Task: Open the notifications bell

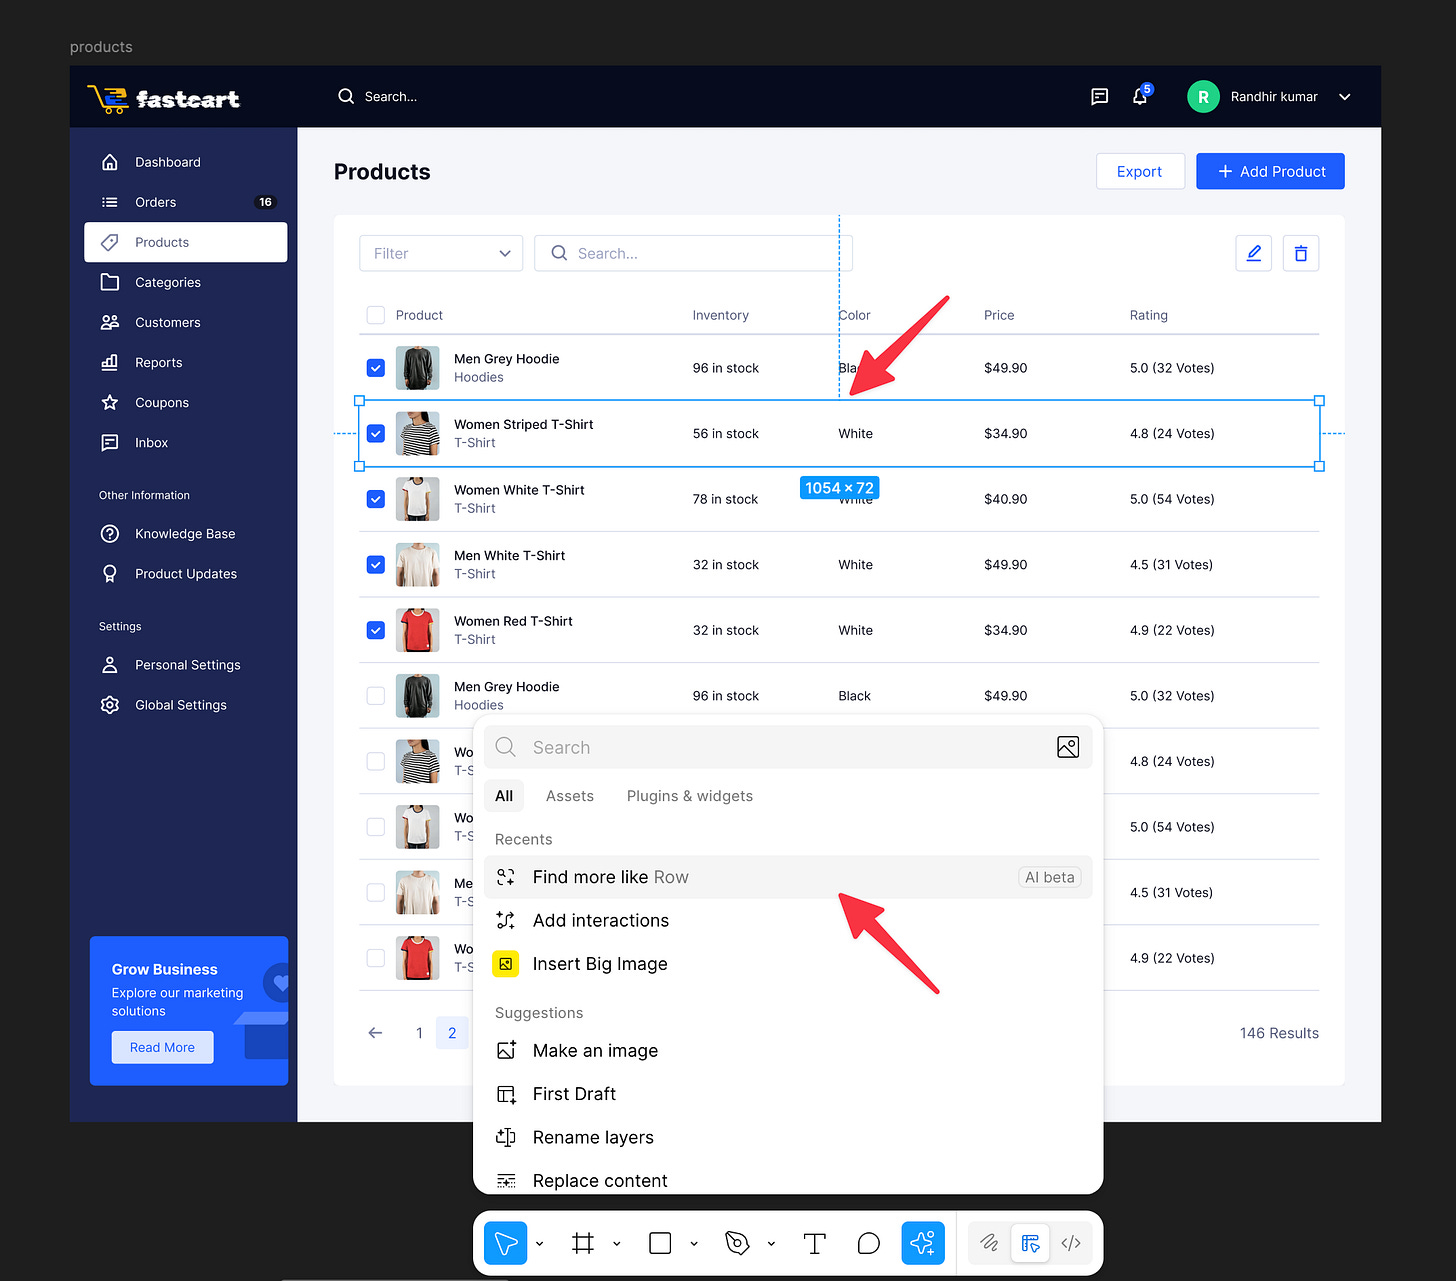Action: pyautogui.click(x=1139, y=96)
